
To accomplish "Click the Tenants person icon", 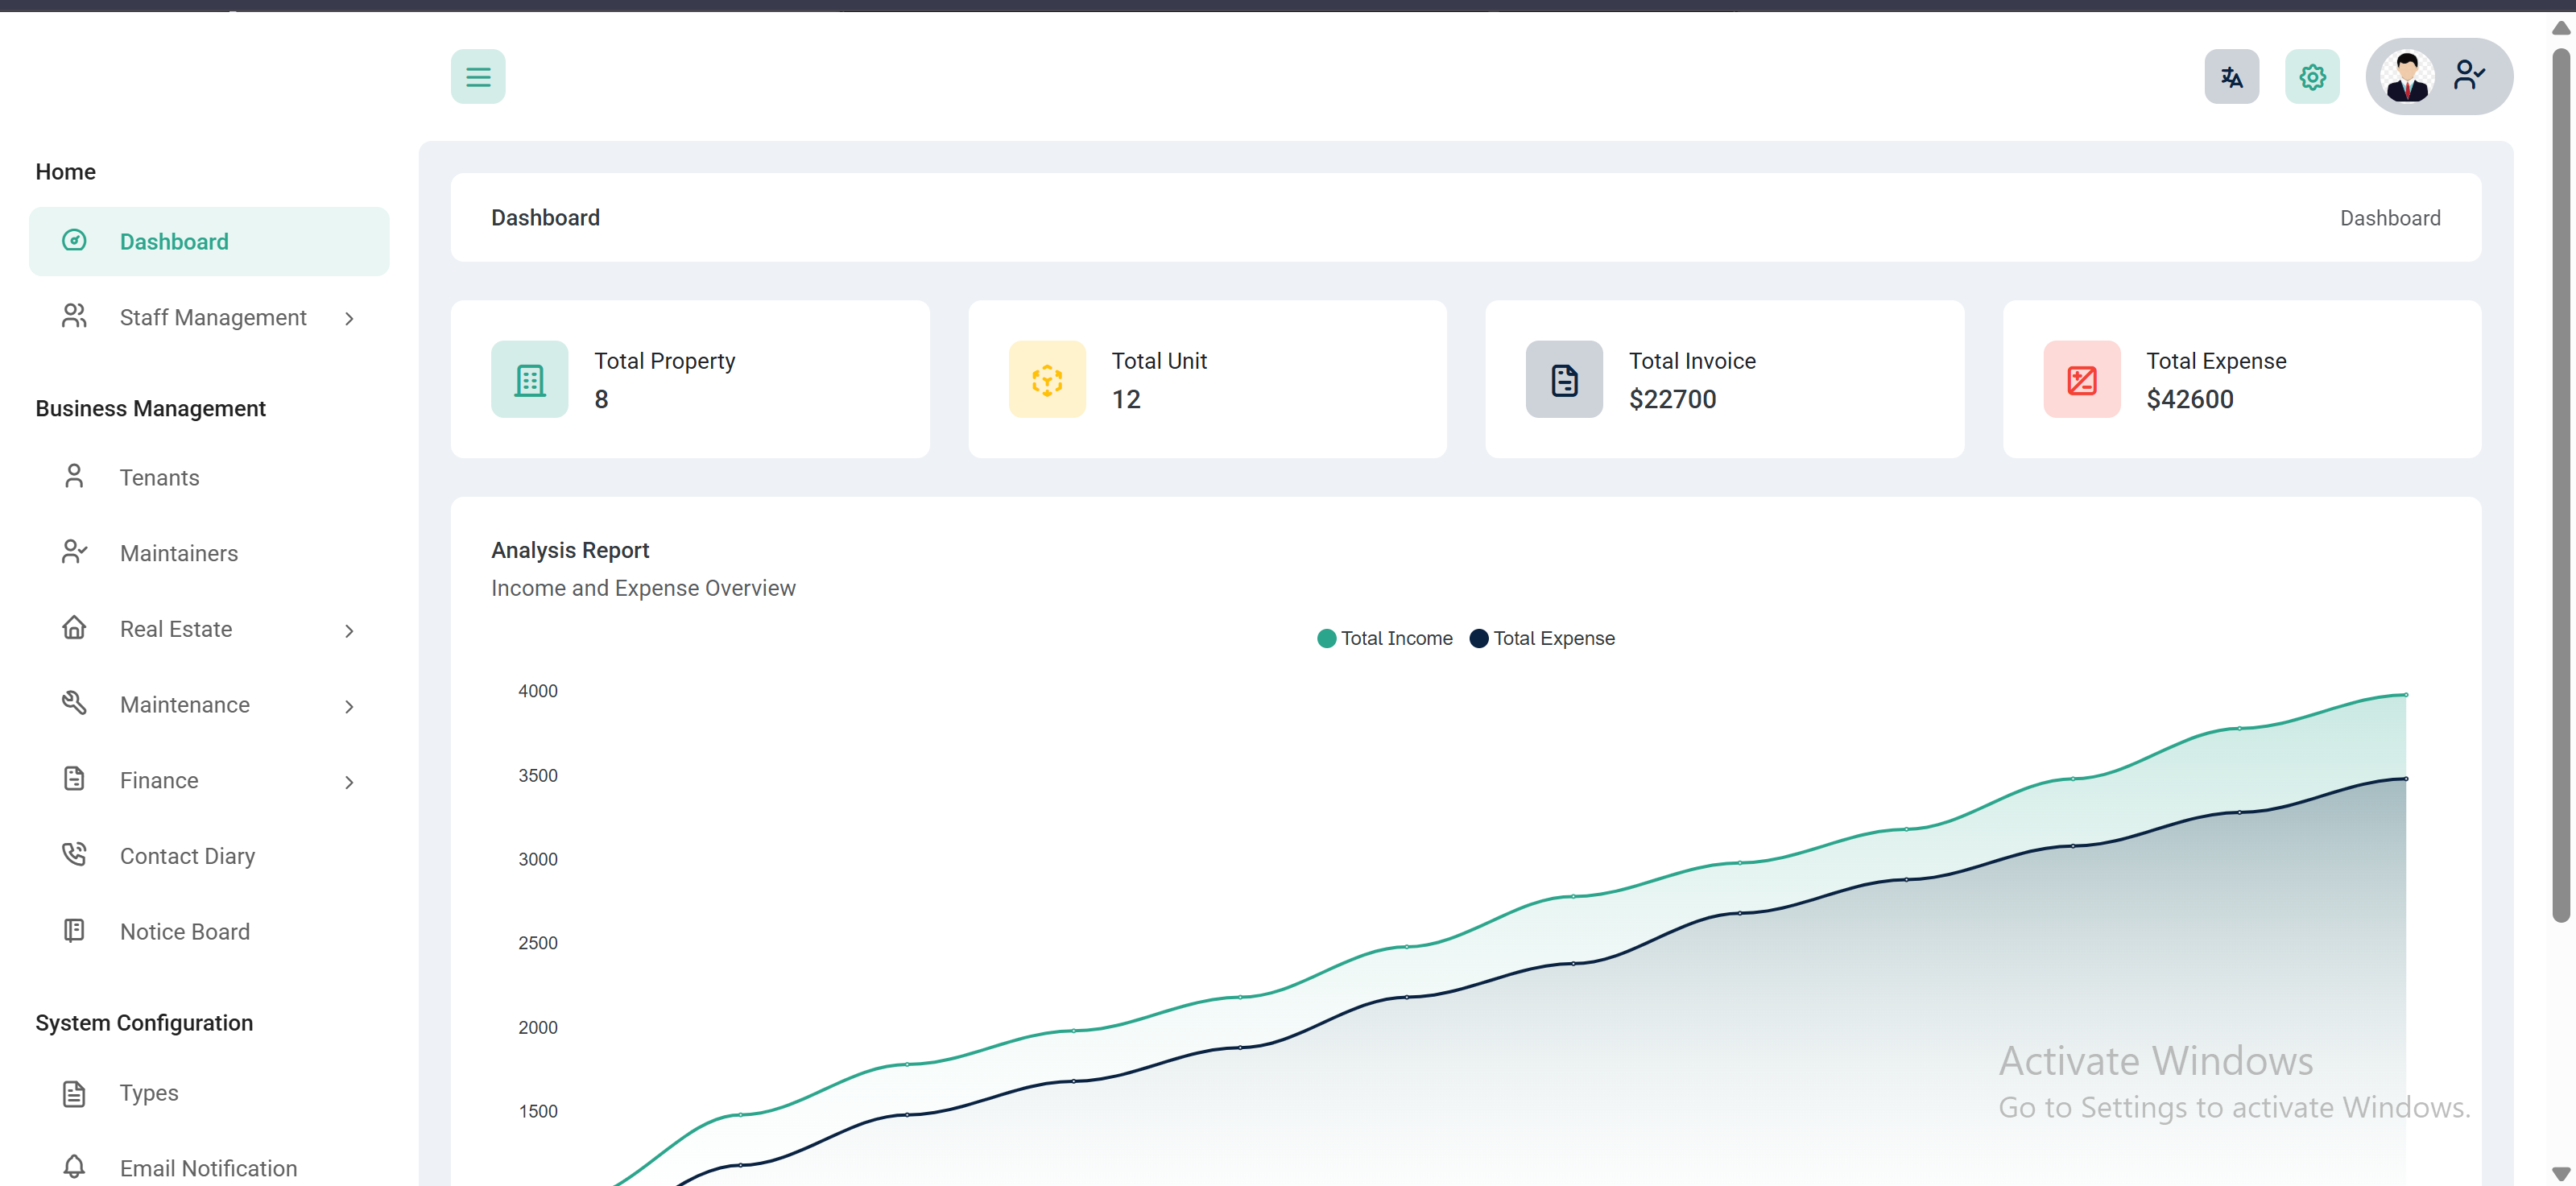I will click(74, 476).
